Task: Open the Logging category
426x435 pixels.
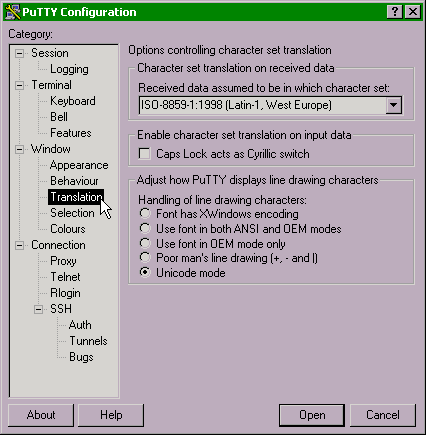Action: (x=69, y=69)
